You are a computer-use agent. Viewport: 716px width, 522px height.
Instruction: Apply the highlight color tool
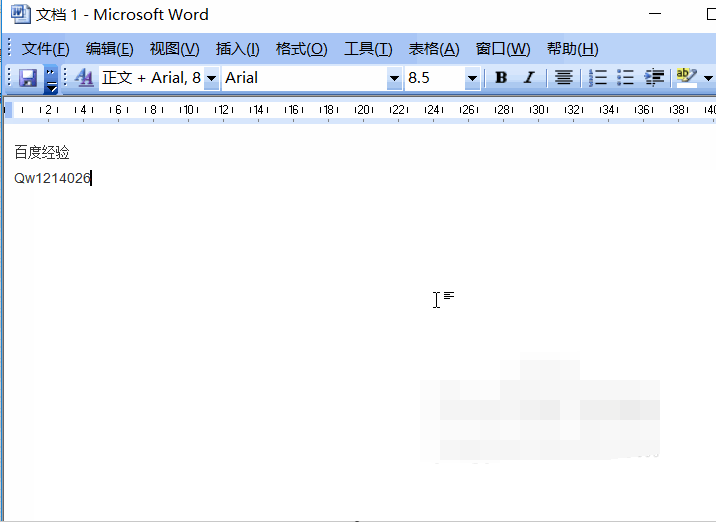pos(686,78)
